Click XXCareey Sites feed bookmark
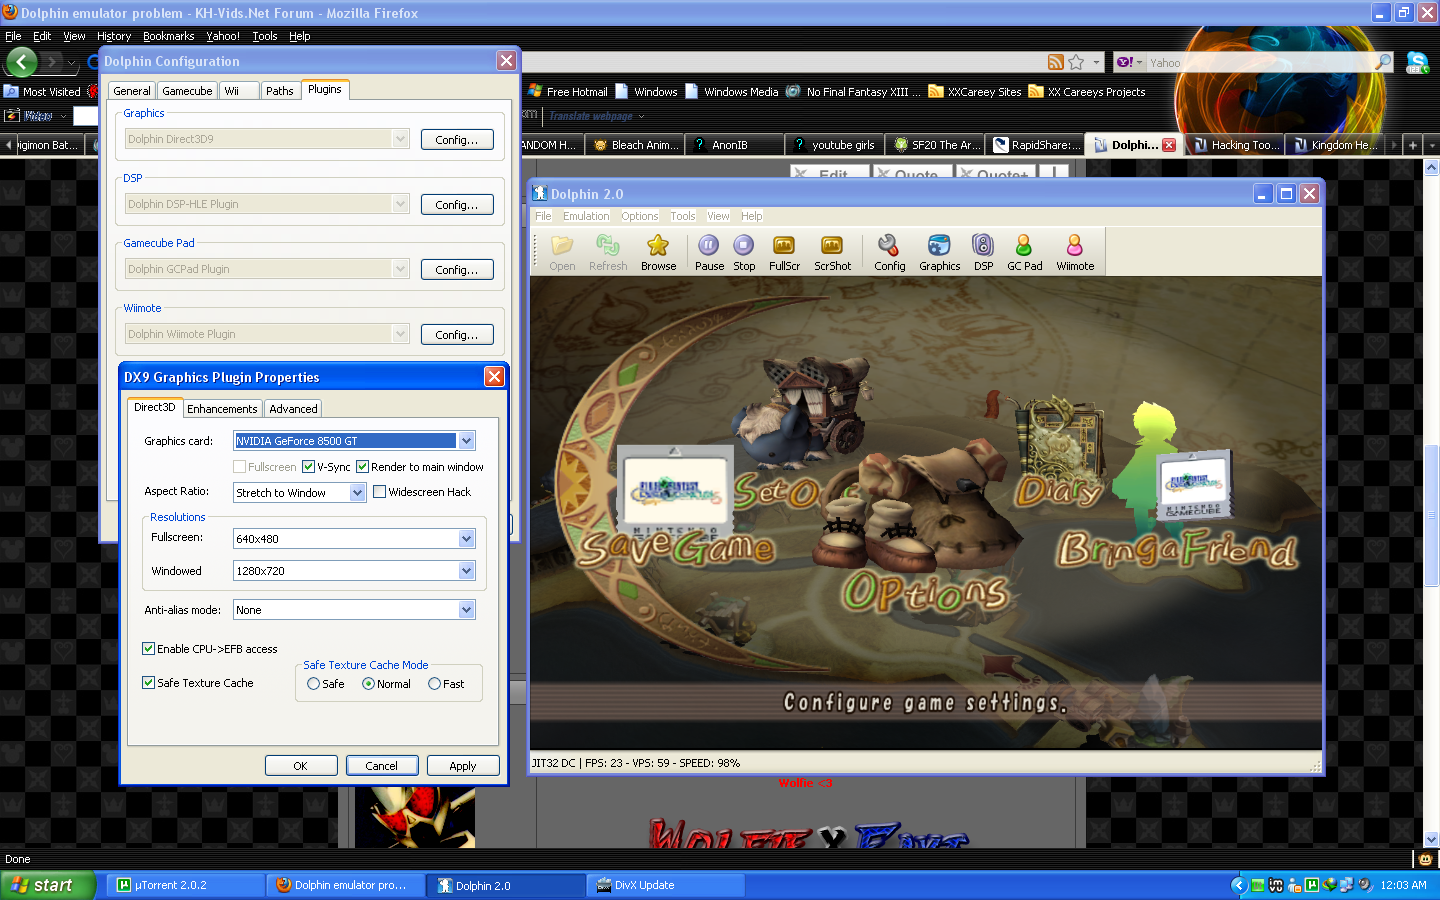1440x900 pixels. (x=975, y=91)
